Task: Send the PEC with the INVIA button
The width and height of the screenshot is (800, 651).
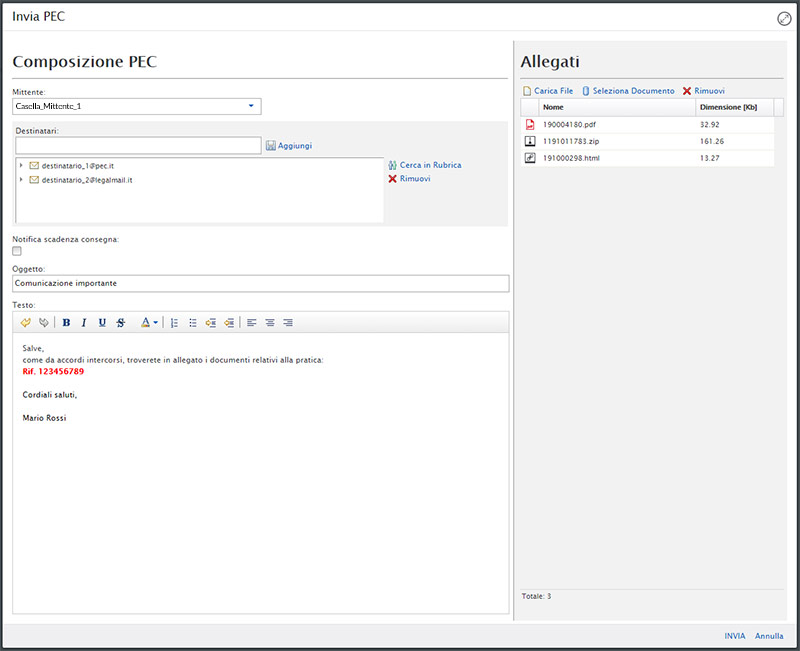Action: 735,636
